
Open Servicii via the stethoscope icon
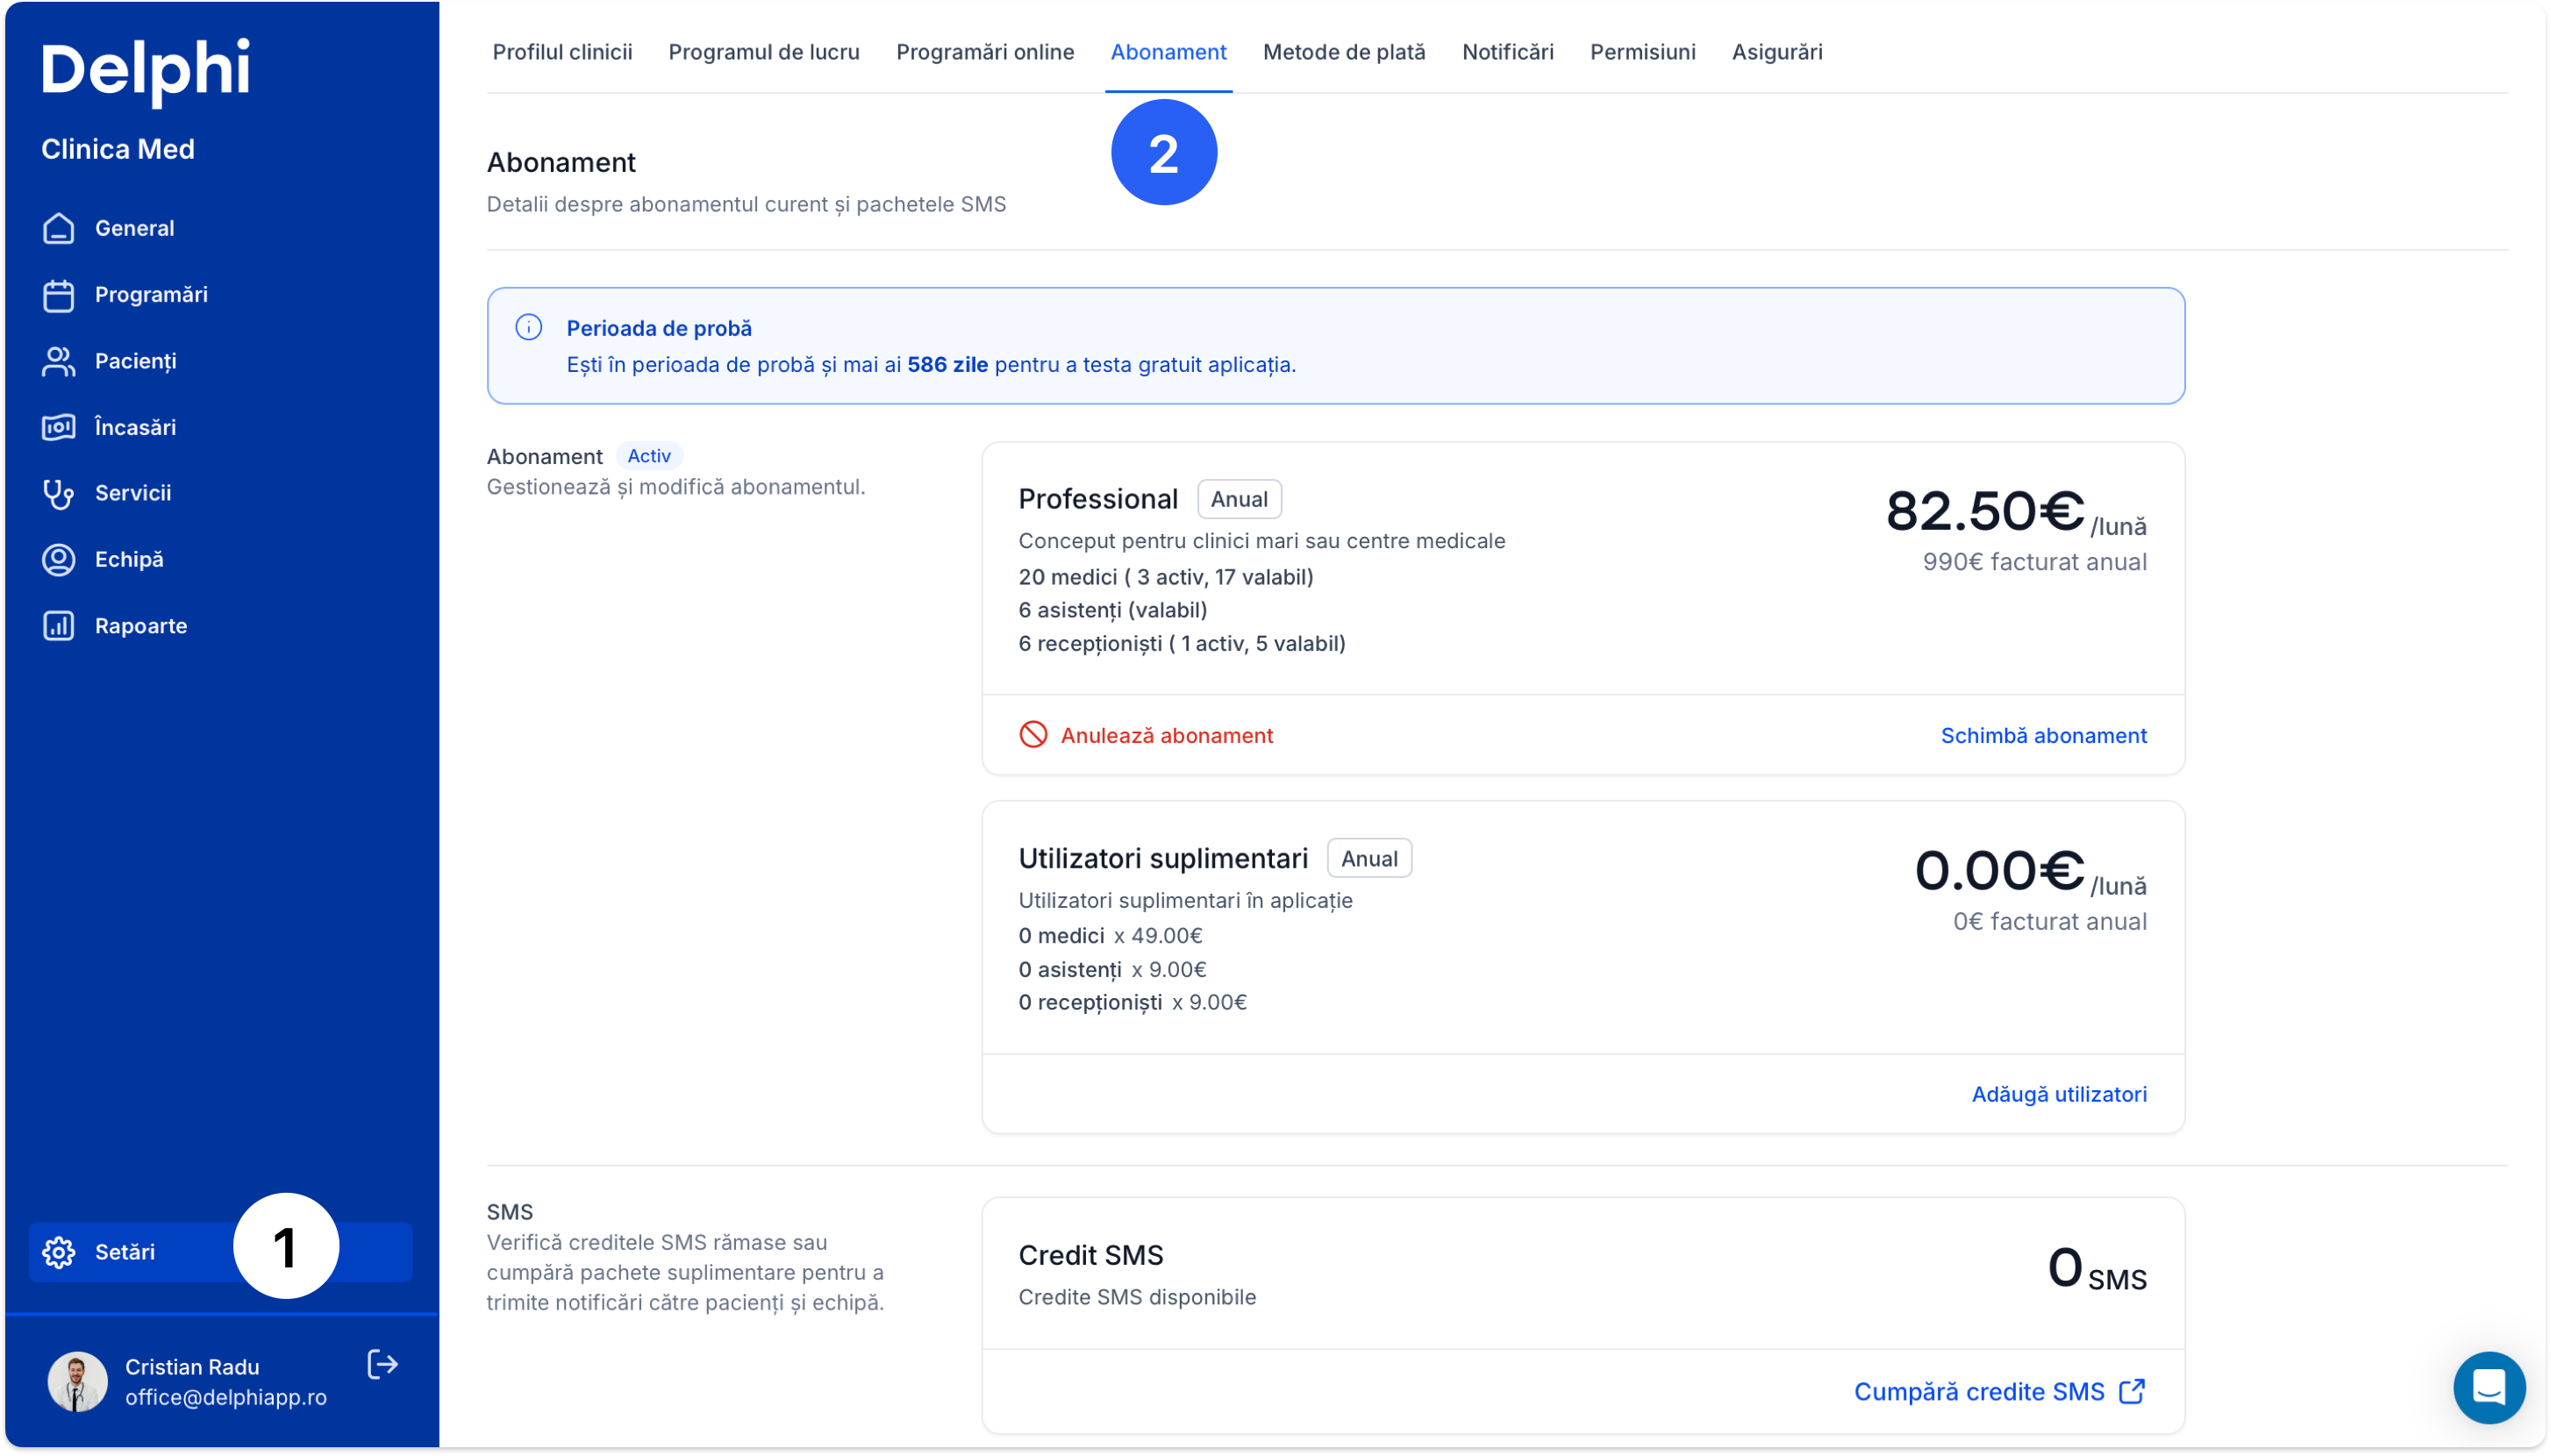click(59, 493)
